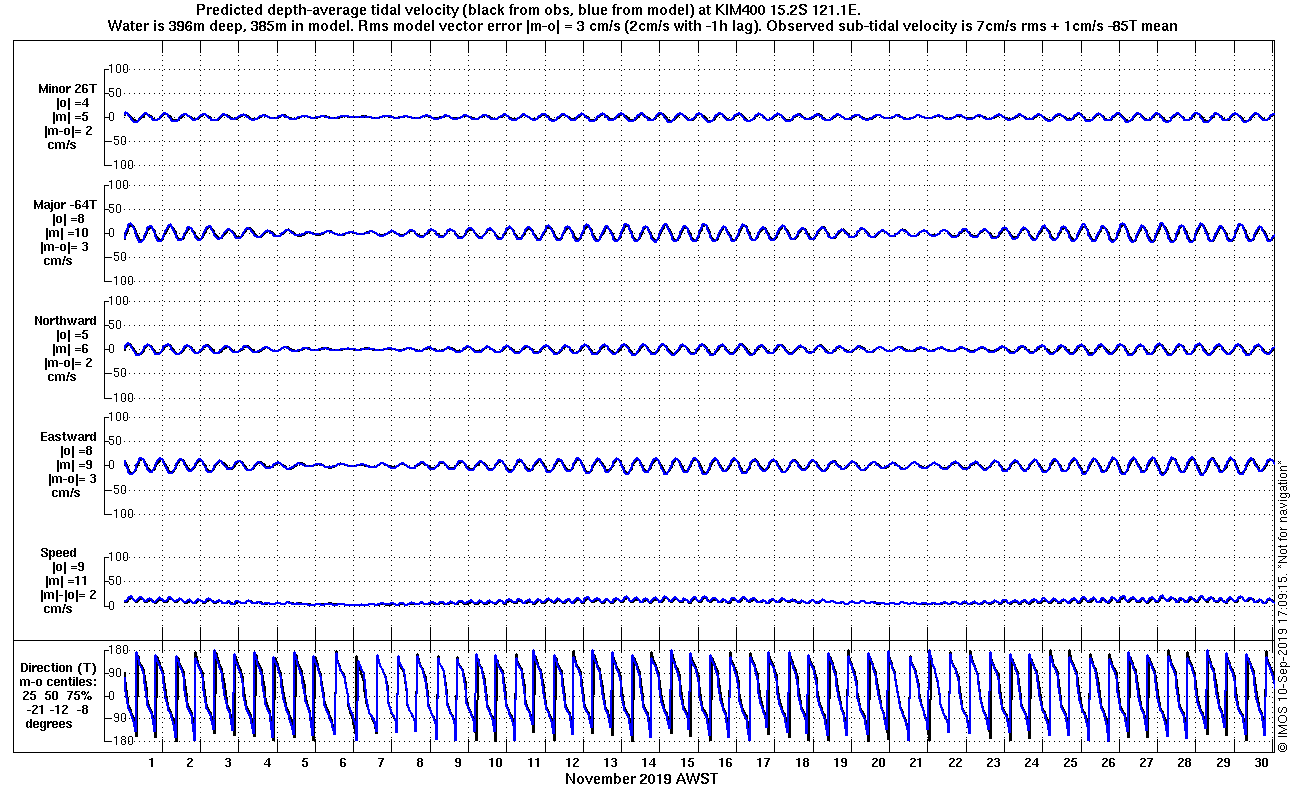Click the '25 50 75%' centile header
This screenshot has height=800, width=1300.
point(58,696)
